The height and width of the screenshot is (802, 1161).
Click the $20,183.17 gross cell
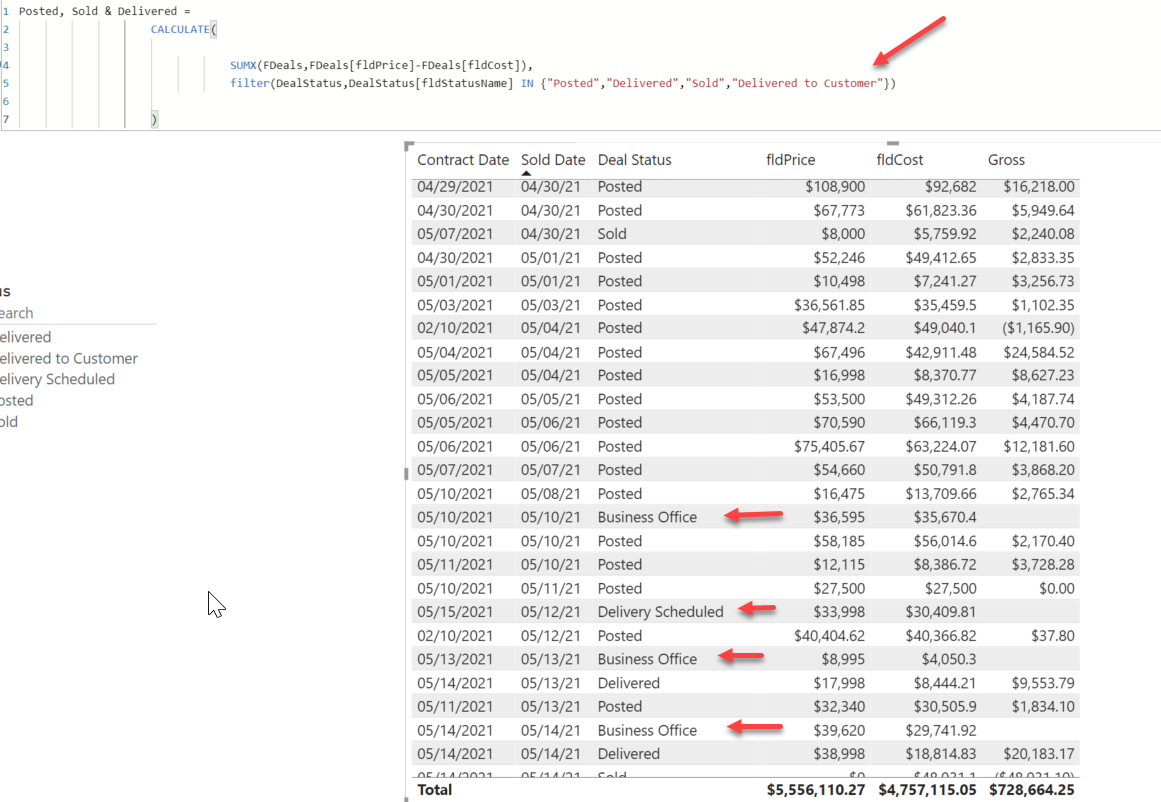click(1039, 754)
